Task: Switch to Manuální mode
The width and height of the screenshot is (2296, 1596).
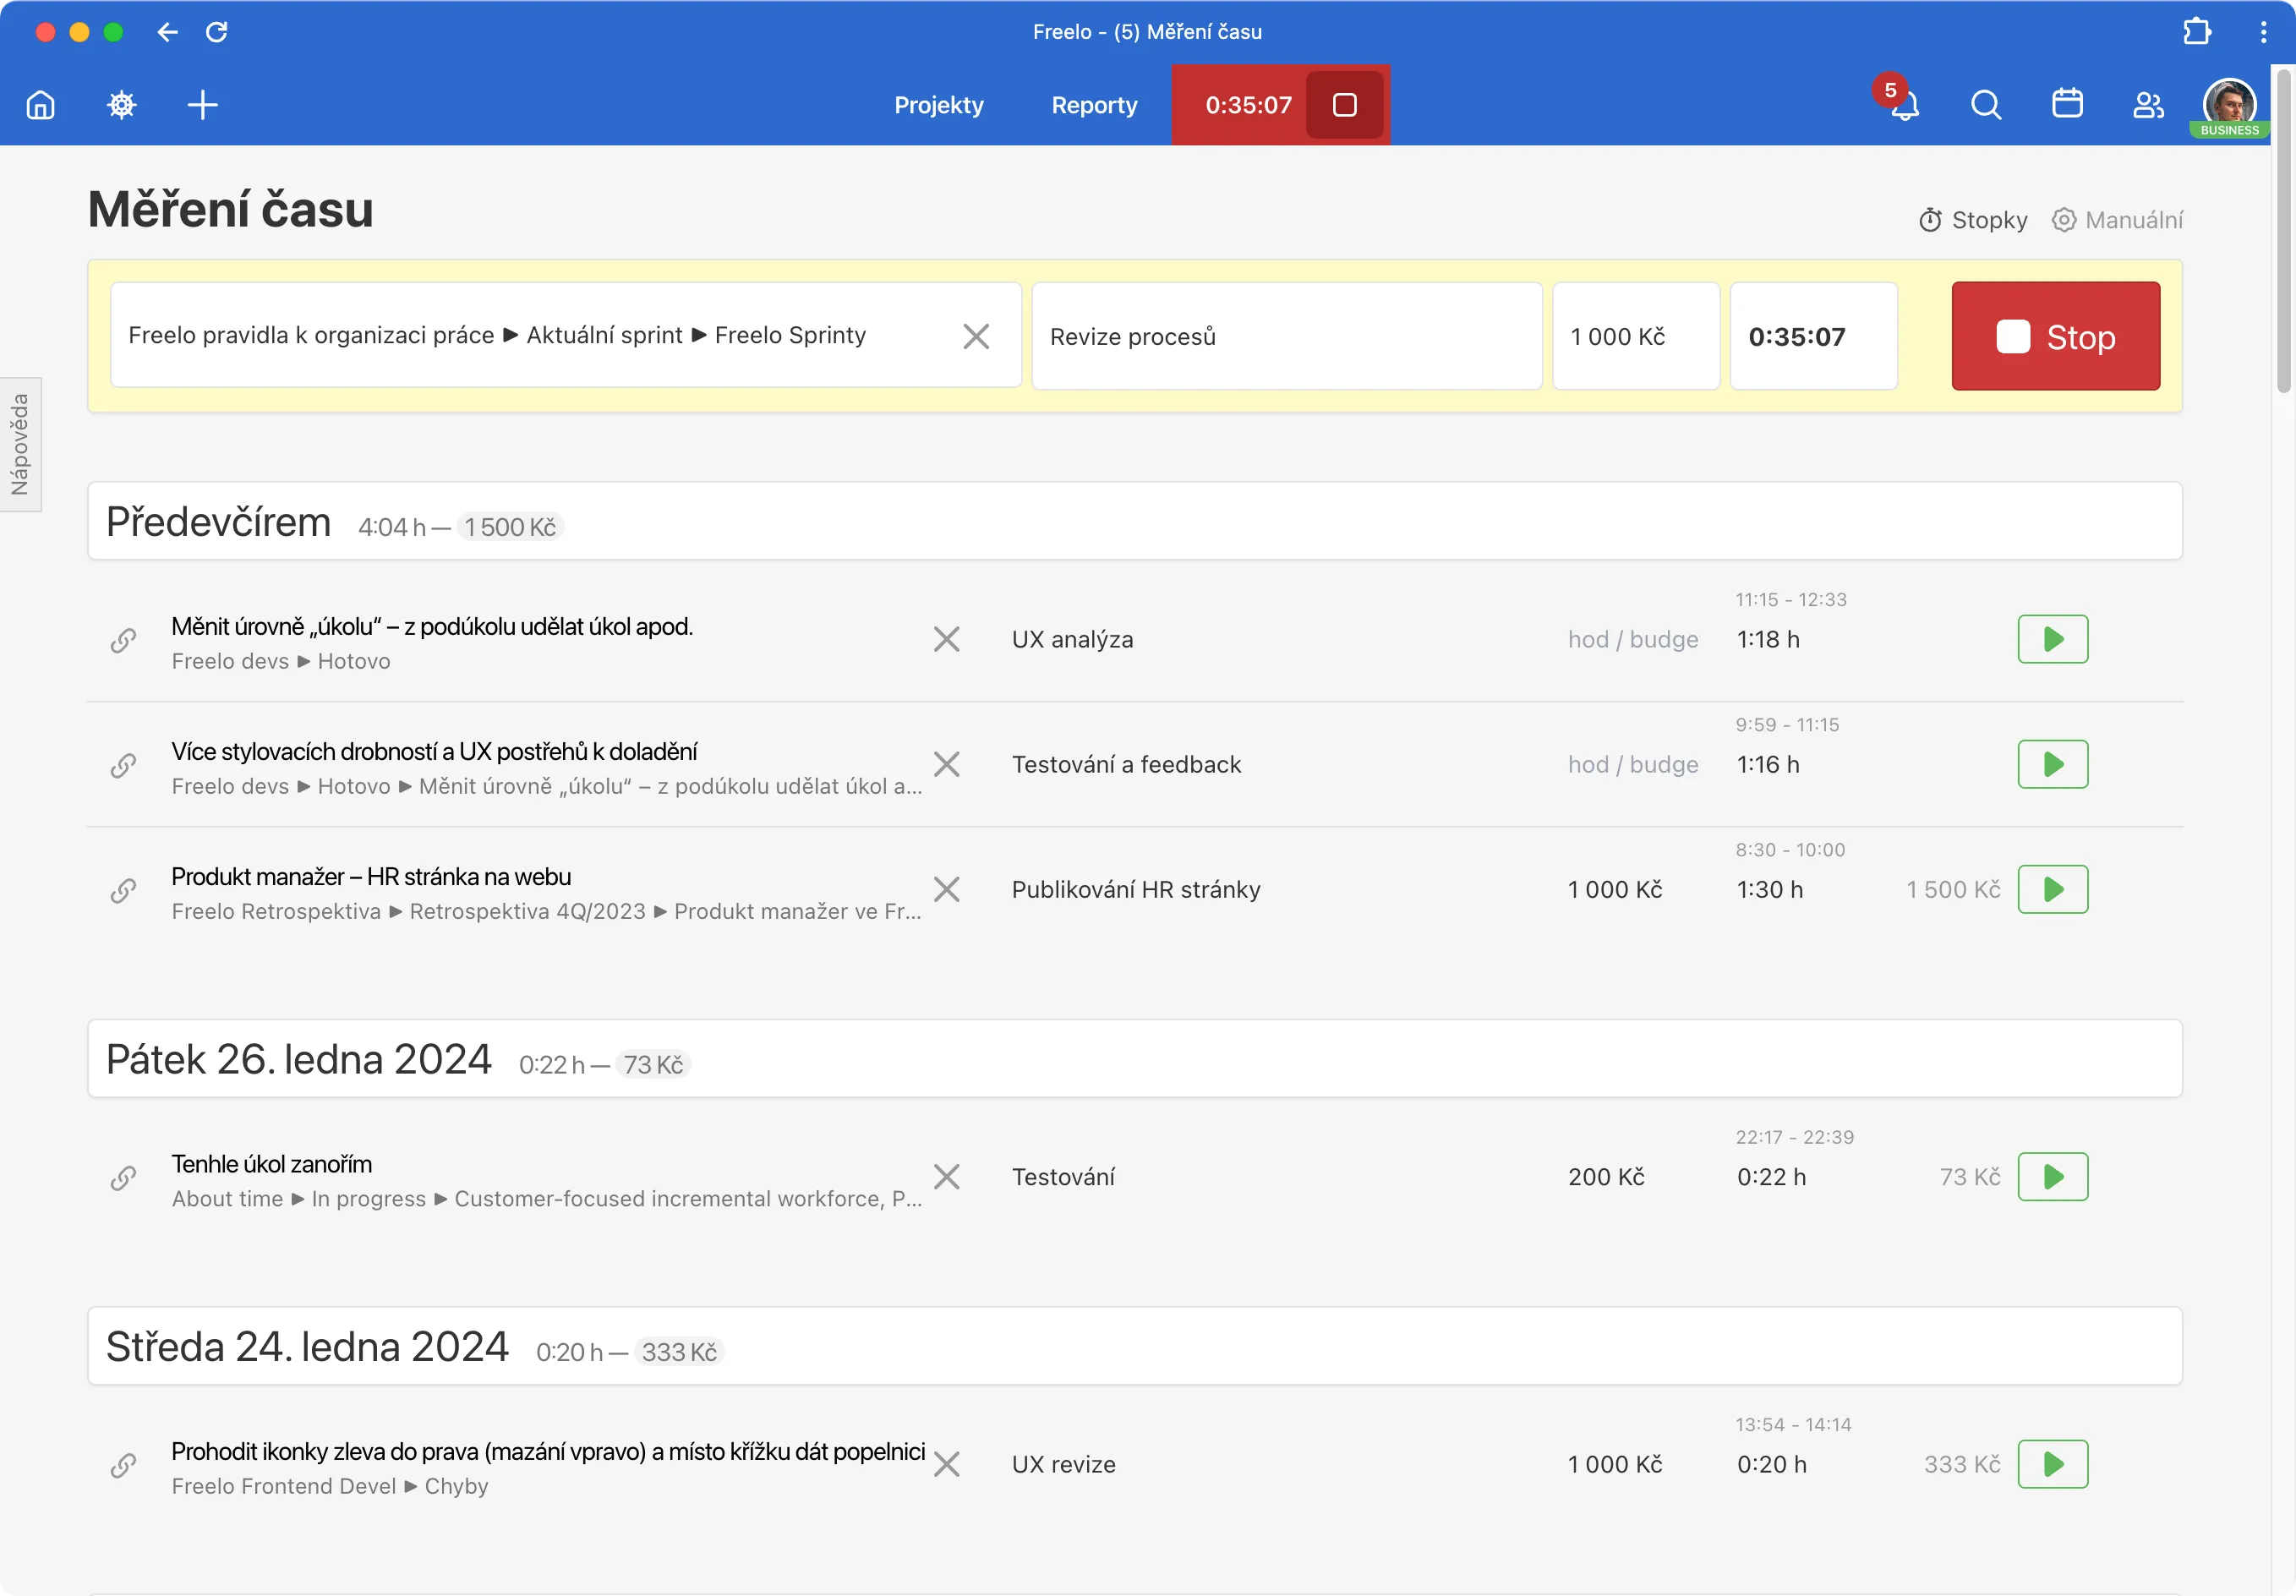Action: tap(2117, 220)
